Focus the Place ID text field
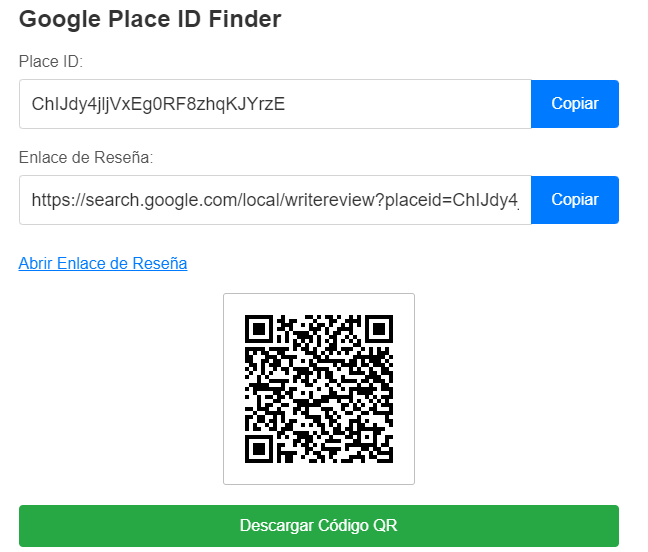The width and height of the screenshot is (648, 552). click(400, 104)
